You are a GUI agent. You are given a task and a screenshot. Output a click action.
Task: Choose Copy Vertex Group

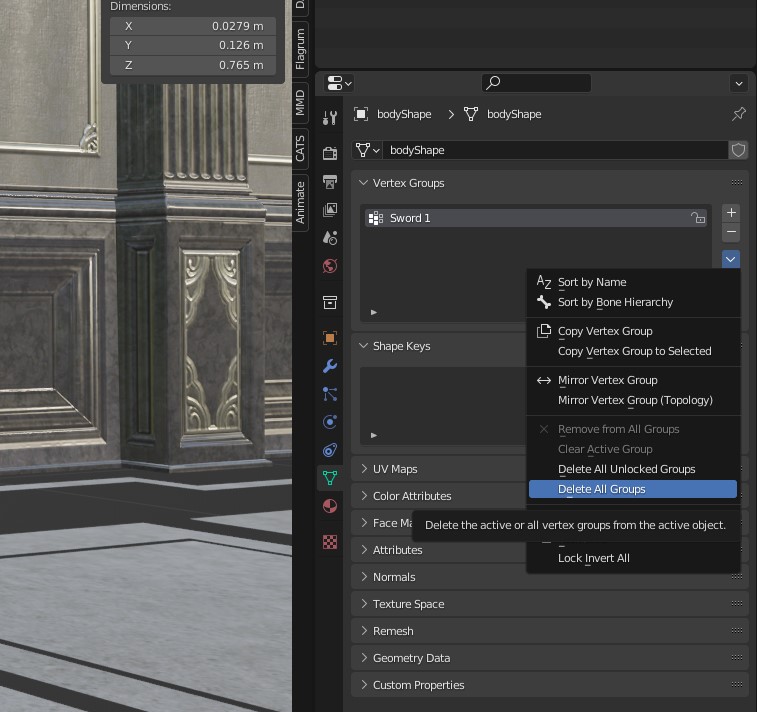point(633,331)
